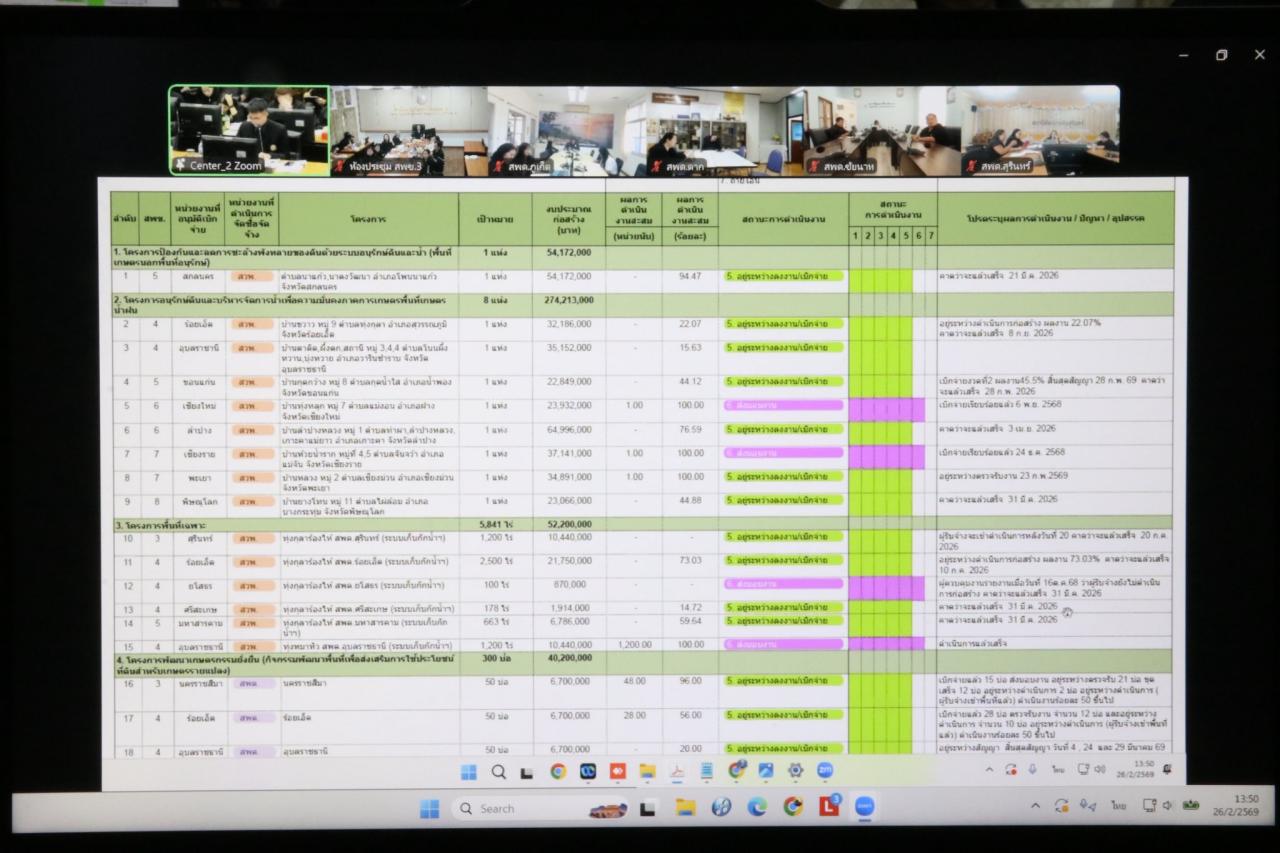Open the Thai language input indicator

tap(1119, 806)
